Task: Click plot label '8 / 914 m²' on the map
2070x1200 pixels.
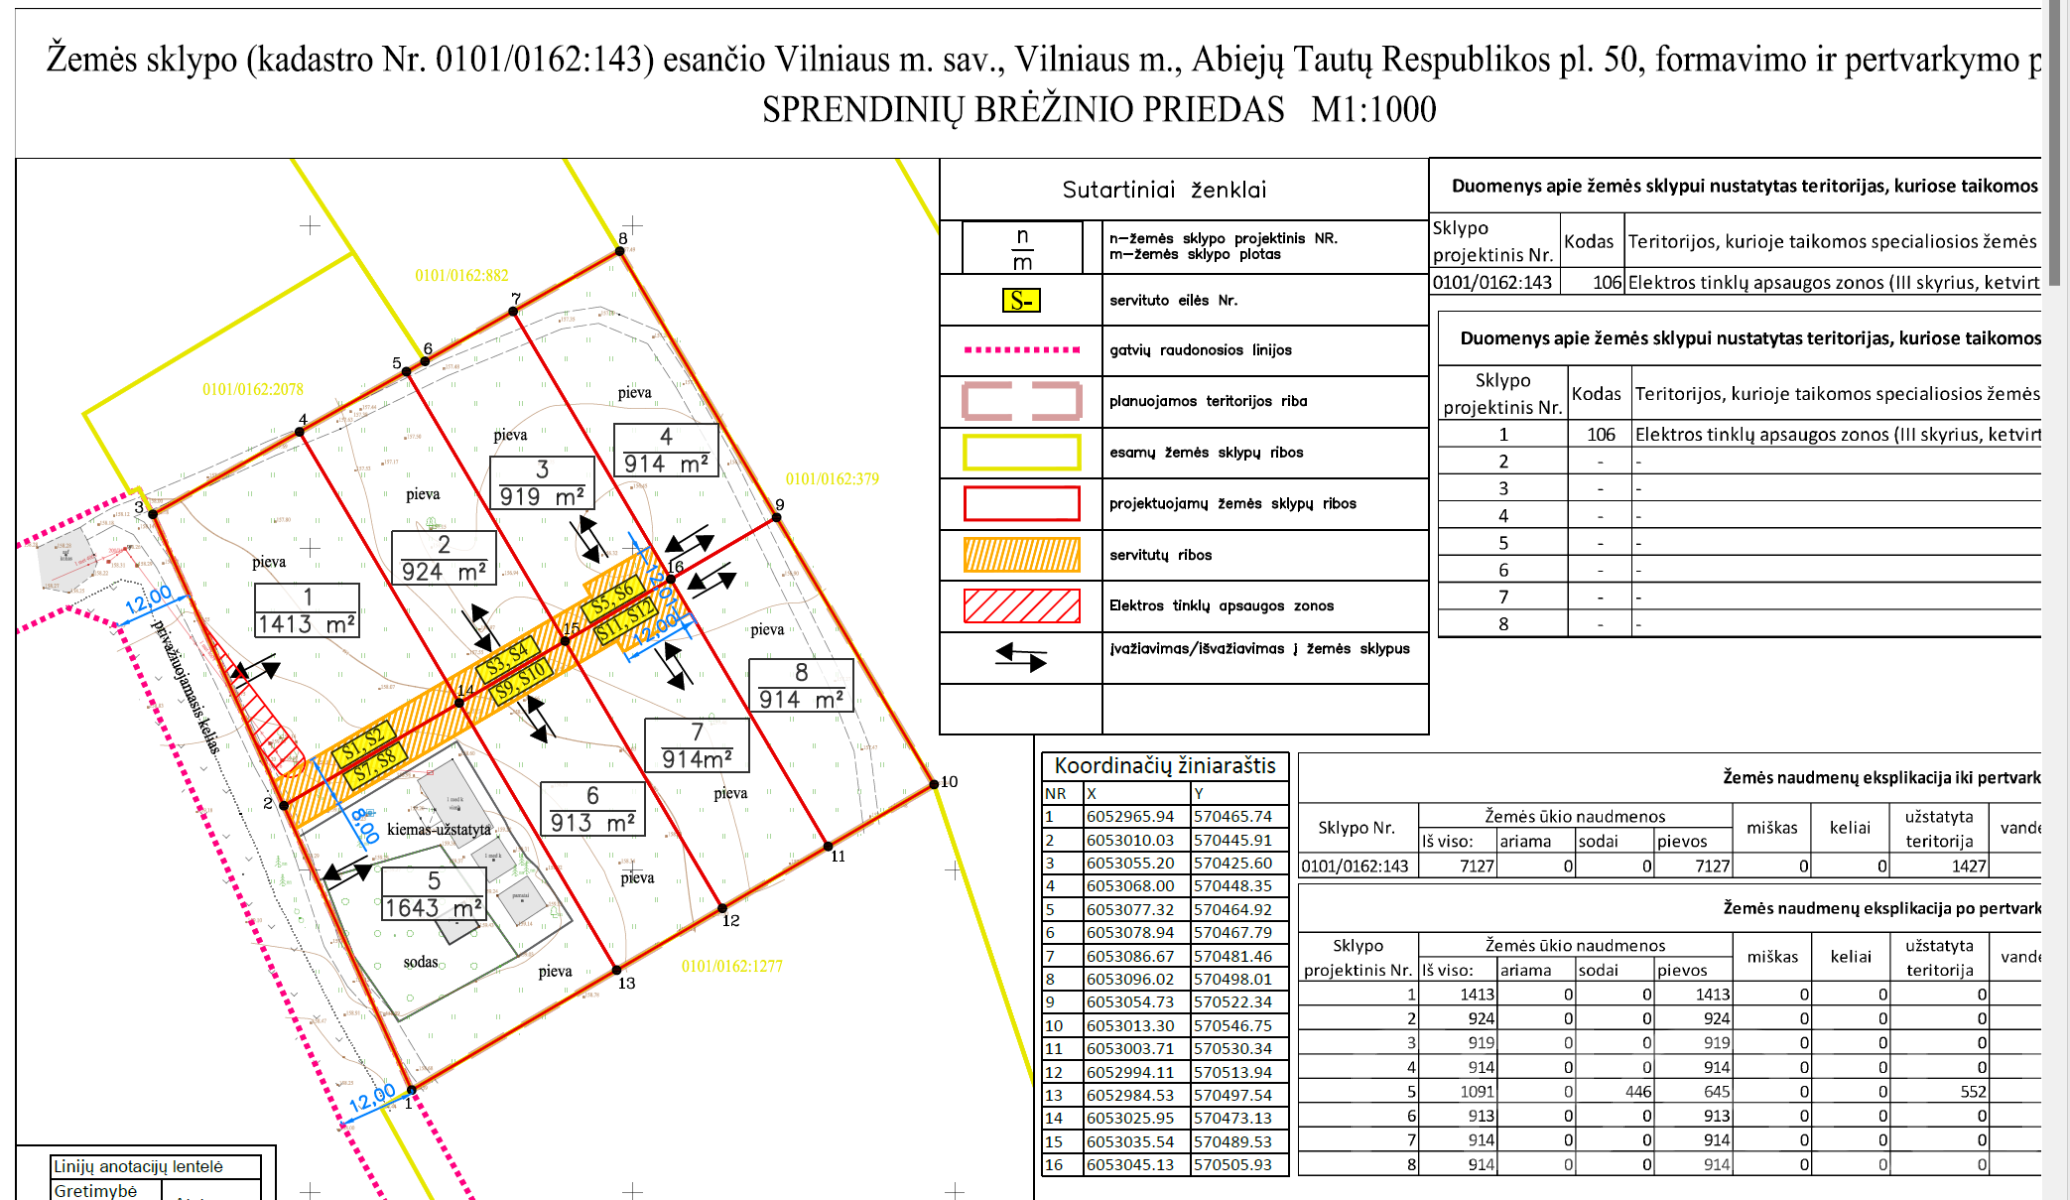Action: [801, 686]
